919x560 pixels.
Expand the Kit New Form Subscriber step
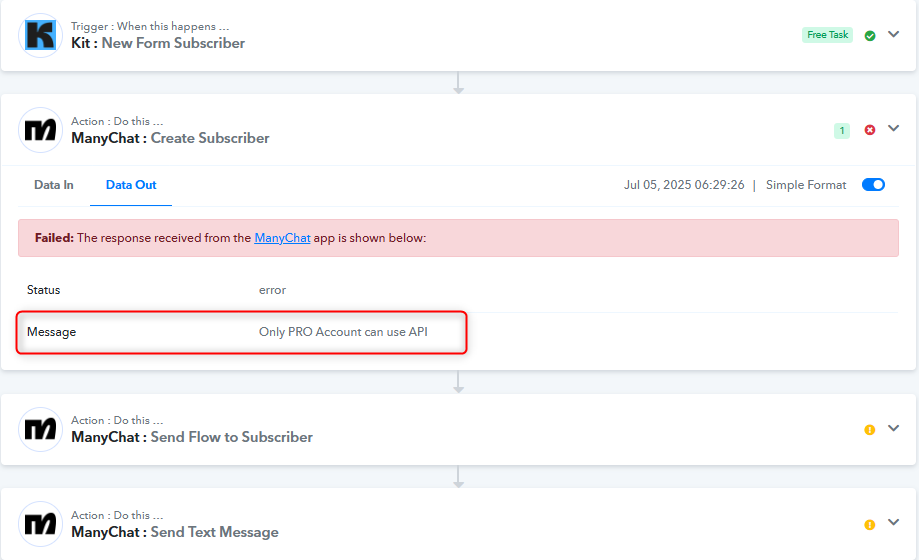(893, 35)
